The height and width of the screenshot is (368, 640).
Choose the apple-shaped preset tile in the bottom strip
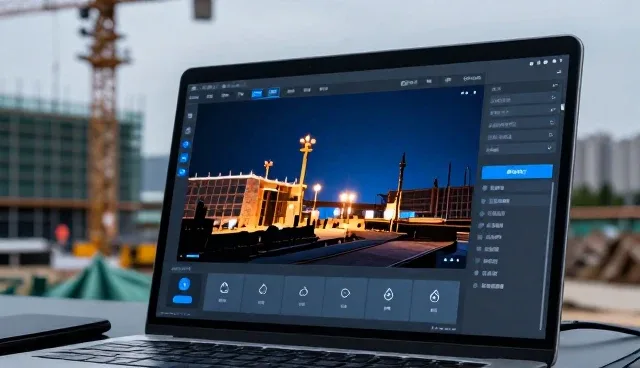pos(302,296)
